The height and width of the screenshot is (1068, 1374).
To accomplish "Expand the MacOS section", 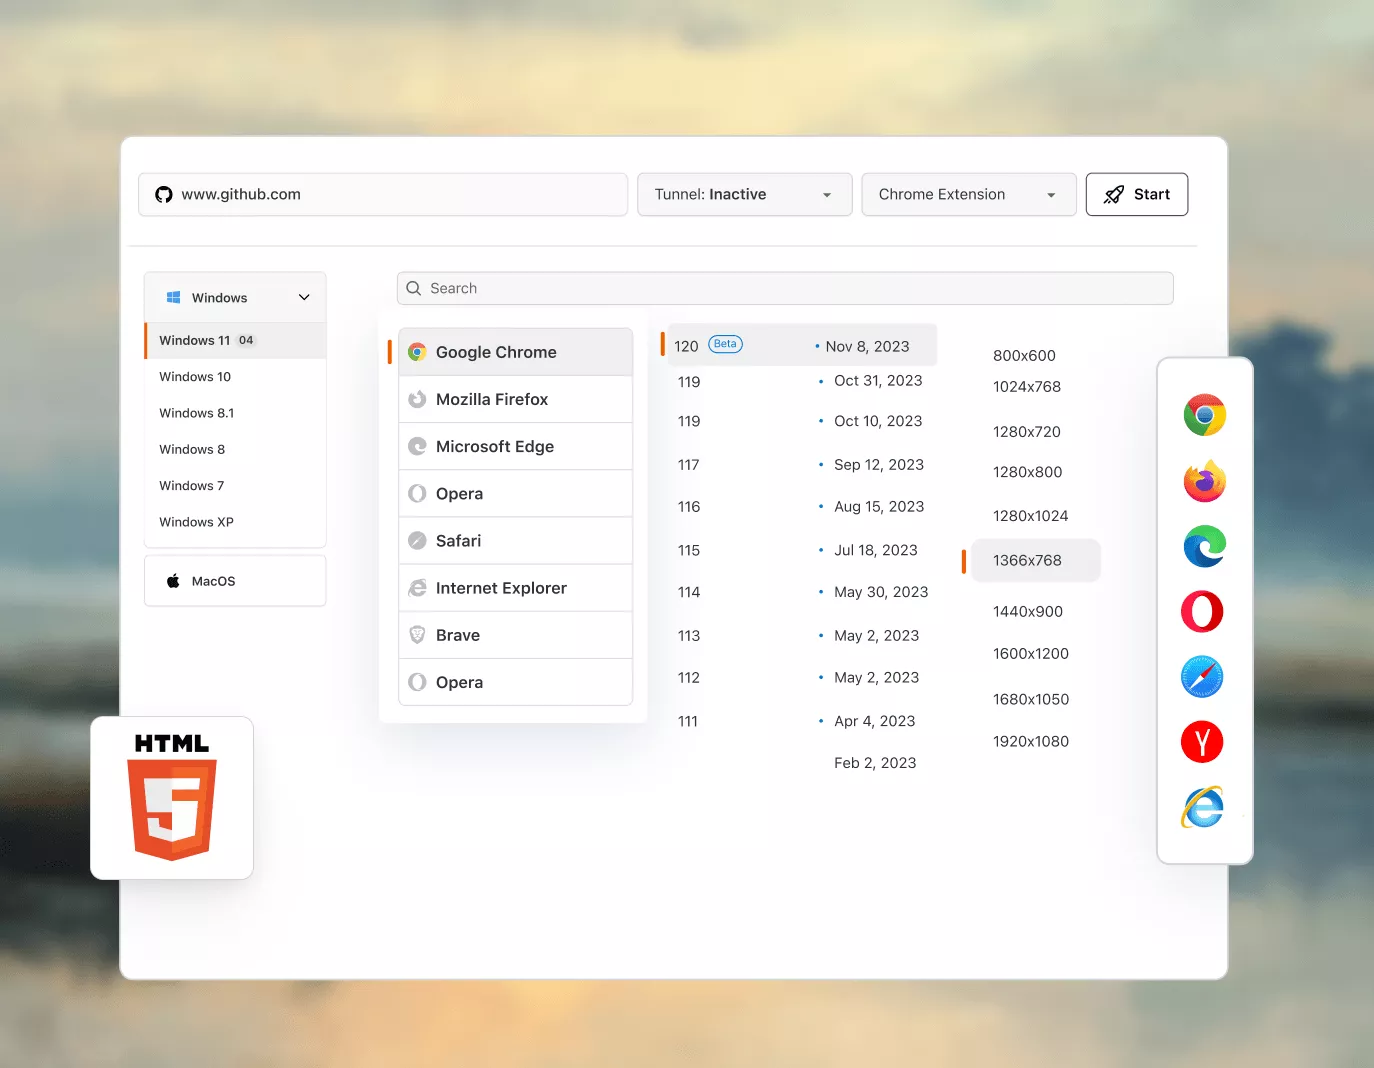I will pyautogui.click(x=235, y=581).
